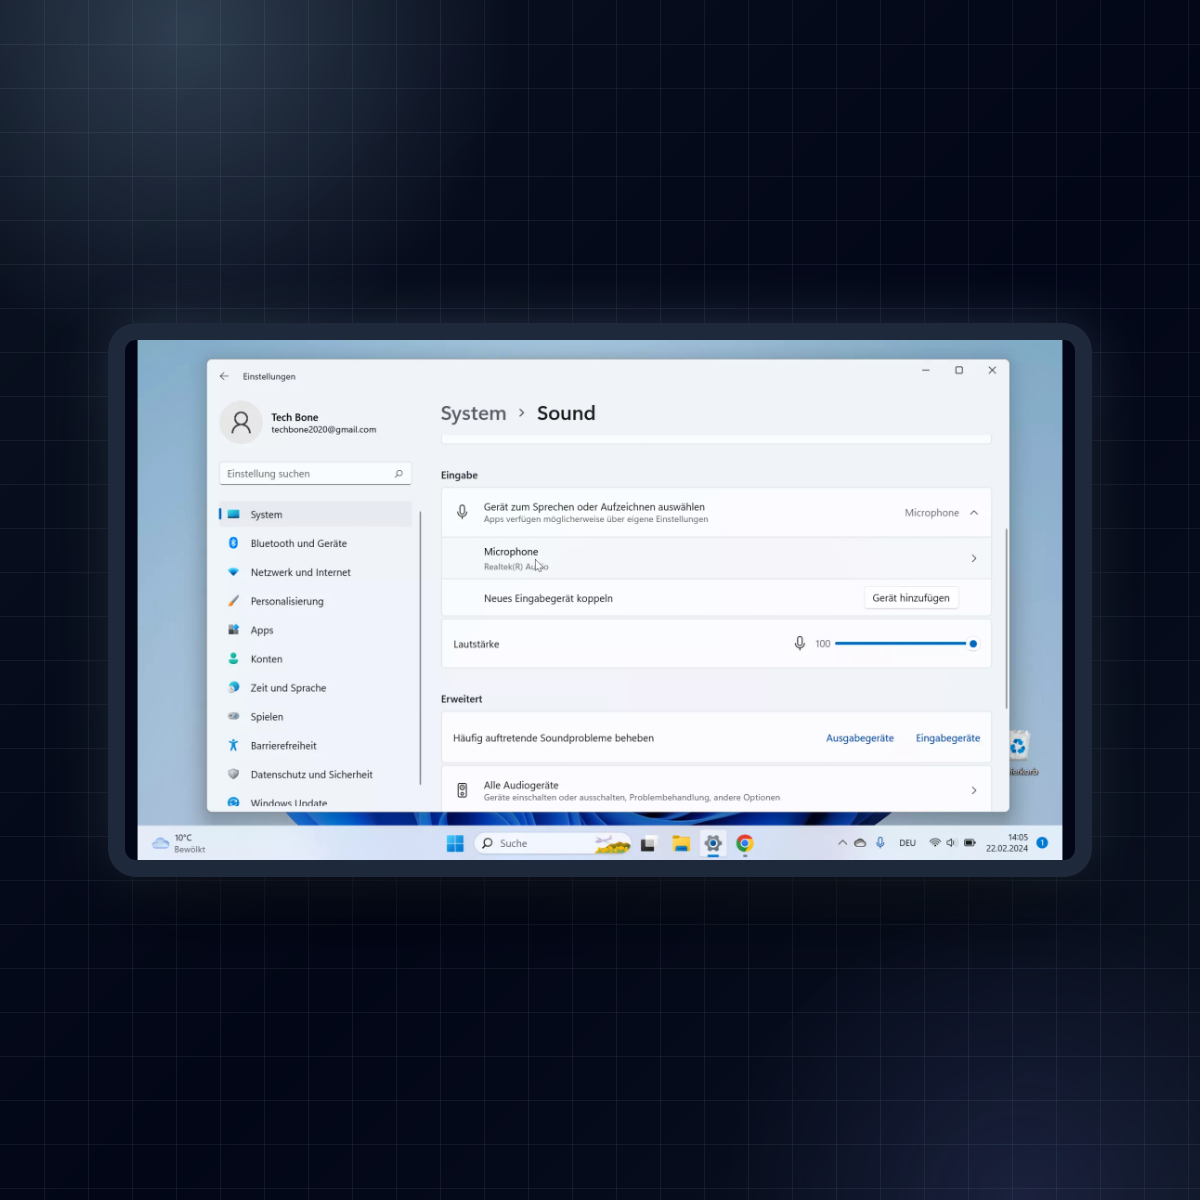
Task: Click System in the breadcrumb
Action: (x=473, y=413)
